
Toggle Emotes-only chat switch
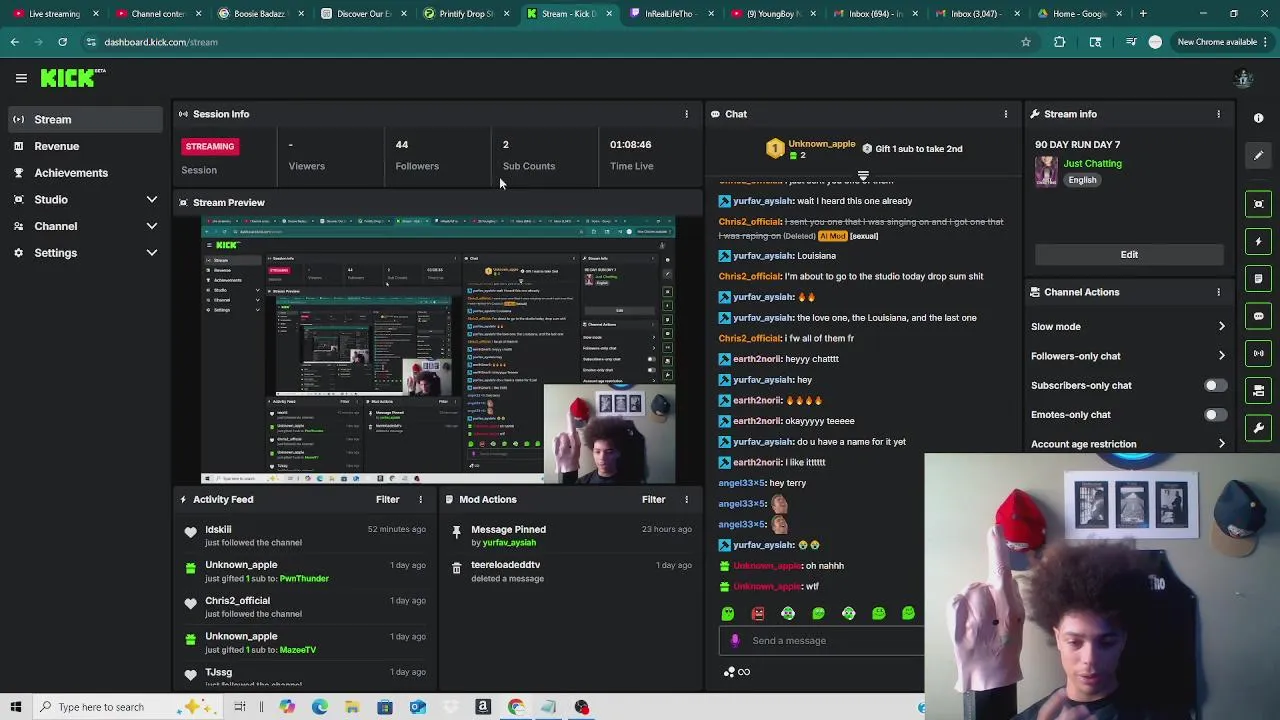pos(1214,414)
